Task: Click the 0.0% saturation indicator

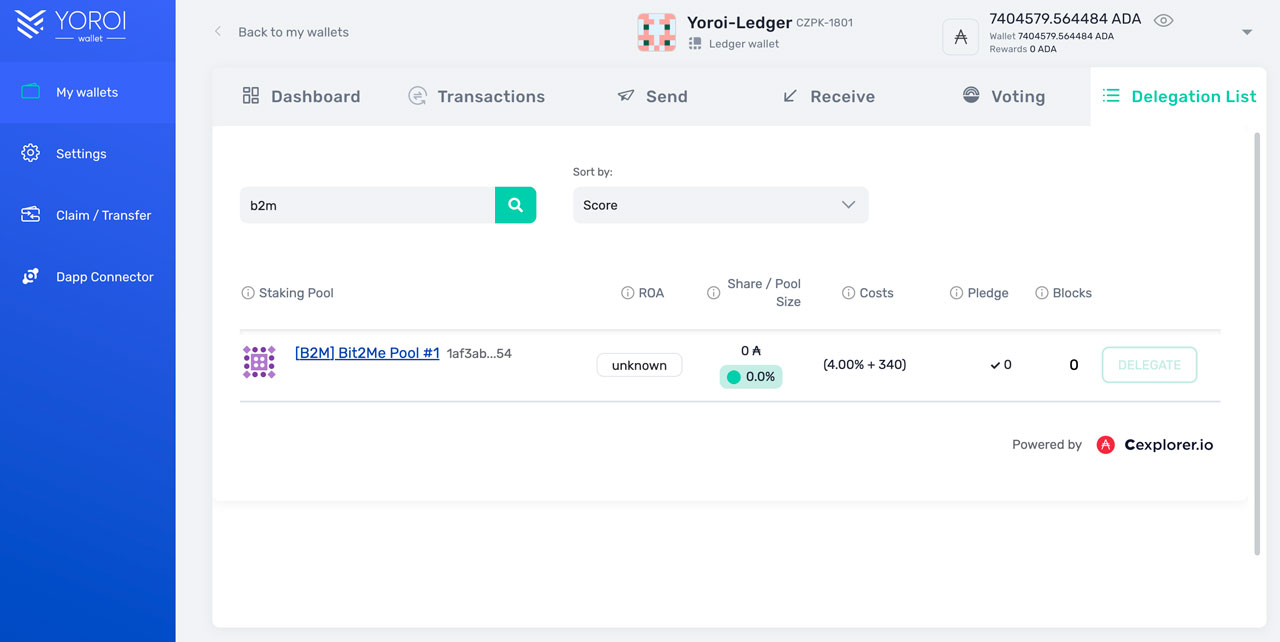Action: 751,377
